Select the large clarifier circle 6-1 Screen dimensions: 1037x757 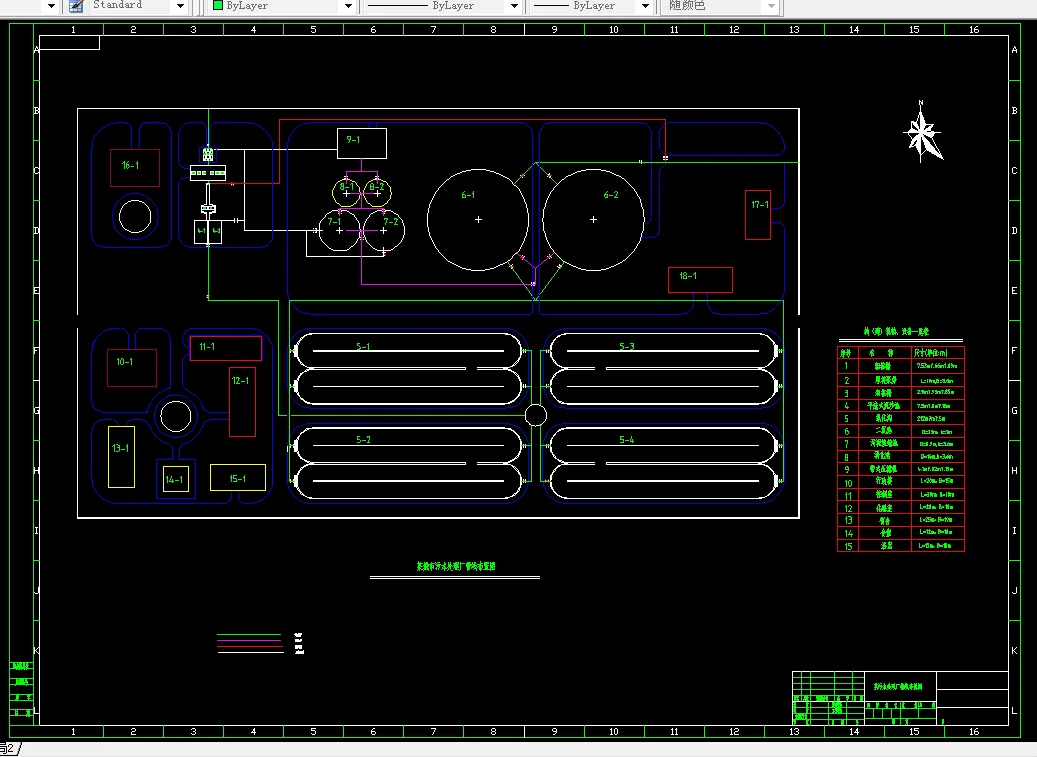pos(478,219)
